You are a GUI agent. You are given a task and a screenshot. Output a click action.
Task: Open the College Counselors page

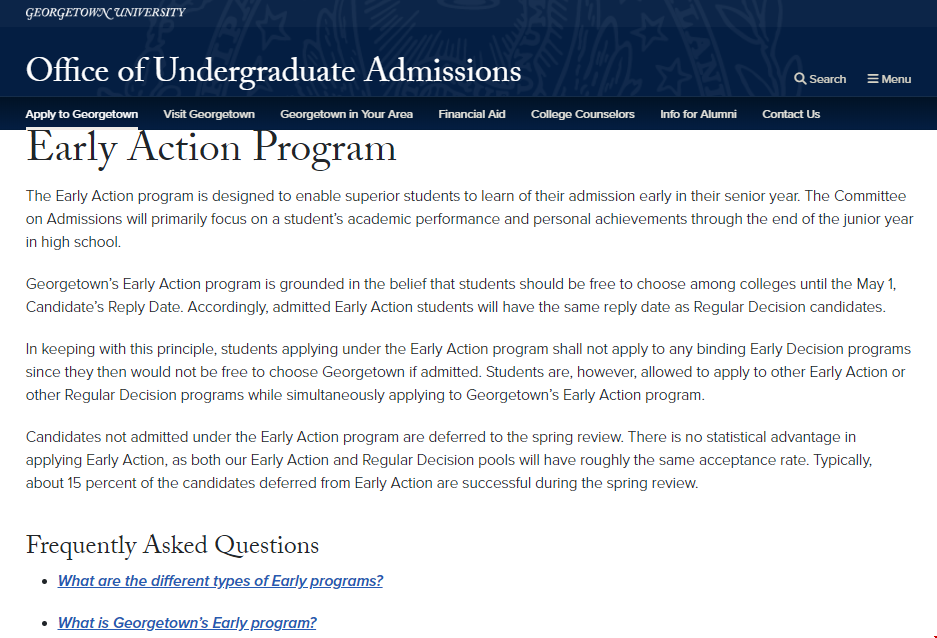583,114
